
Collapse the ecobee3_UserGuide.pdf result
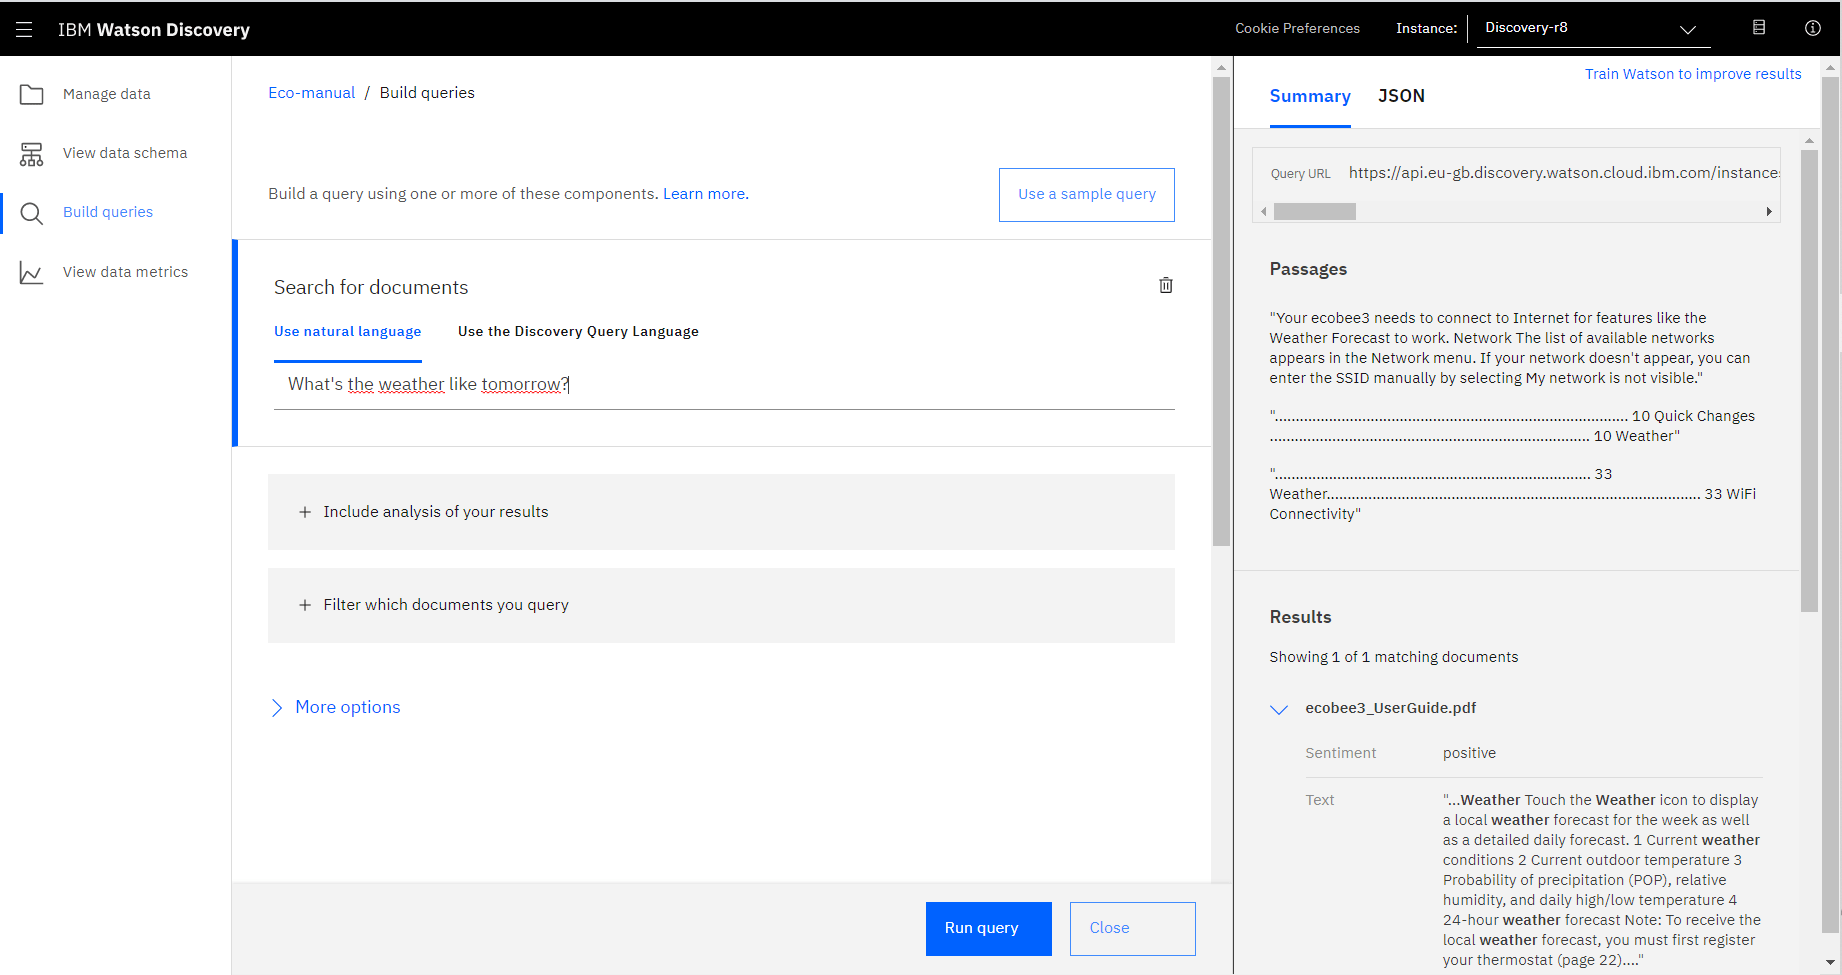tap(1279, 708)
